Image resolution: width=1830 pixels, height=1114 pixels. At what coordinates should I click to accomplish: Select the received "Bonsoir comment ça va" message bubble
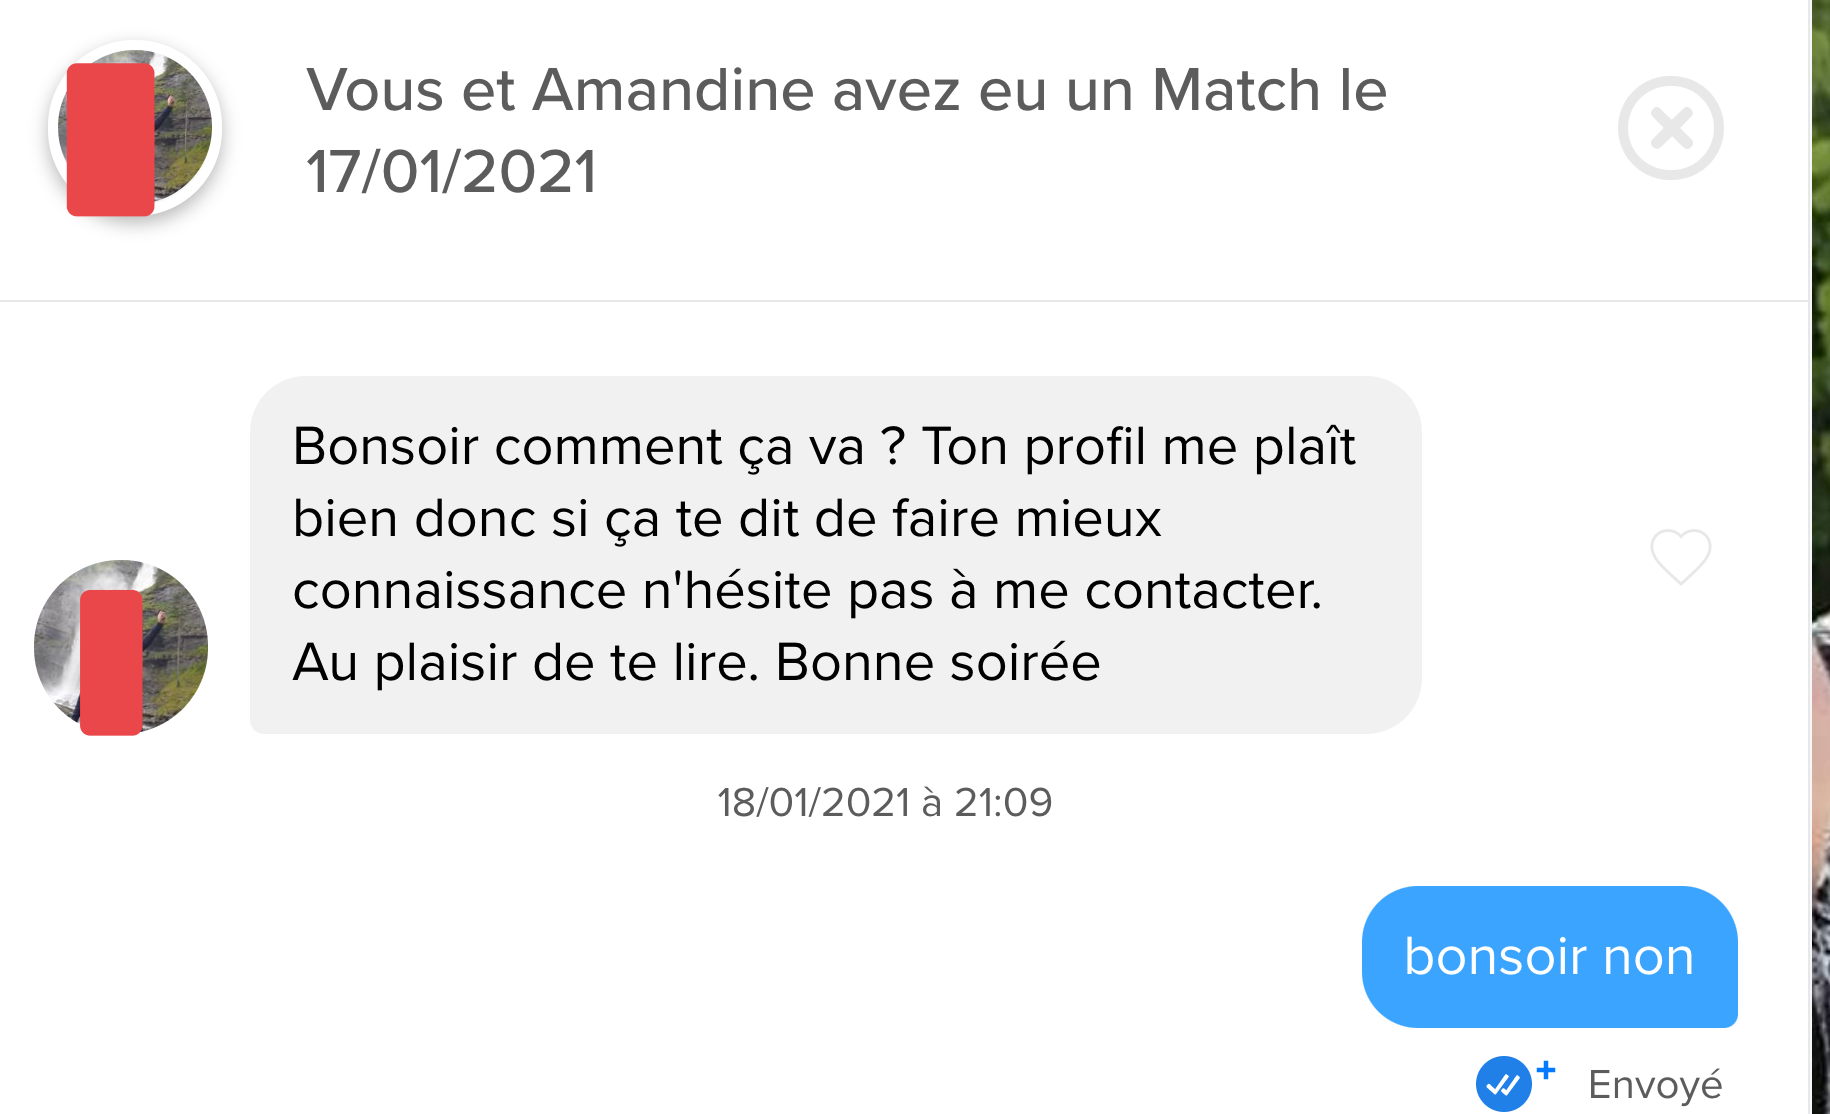[835, 555]
